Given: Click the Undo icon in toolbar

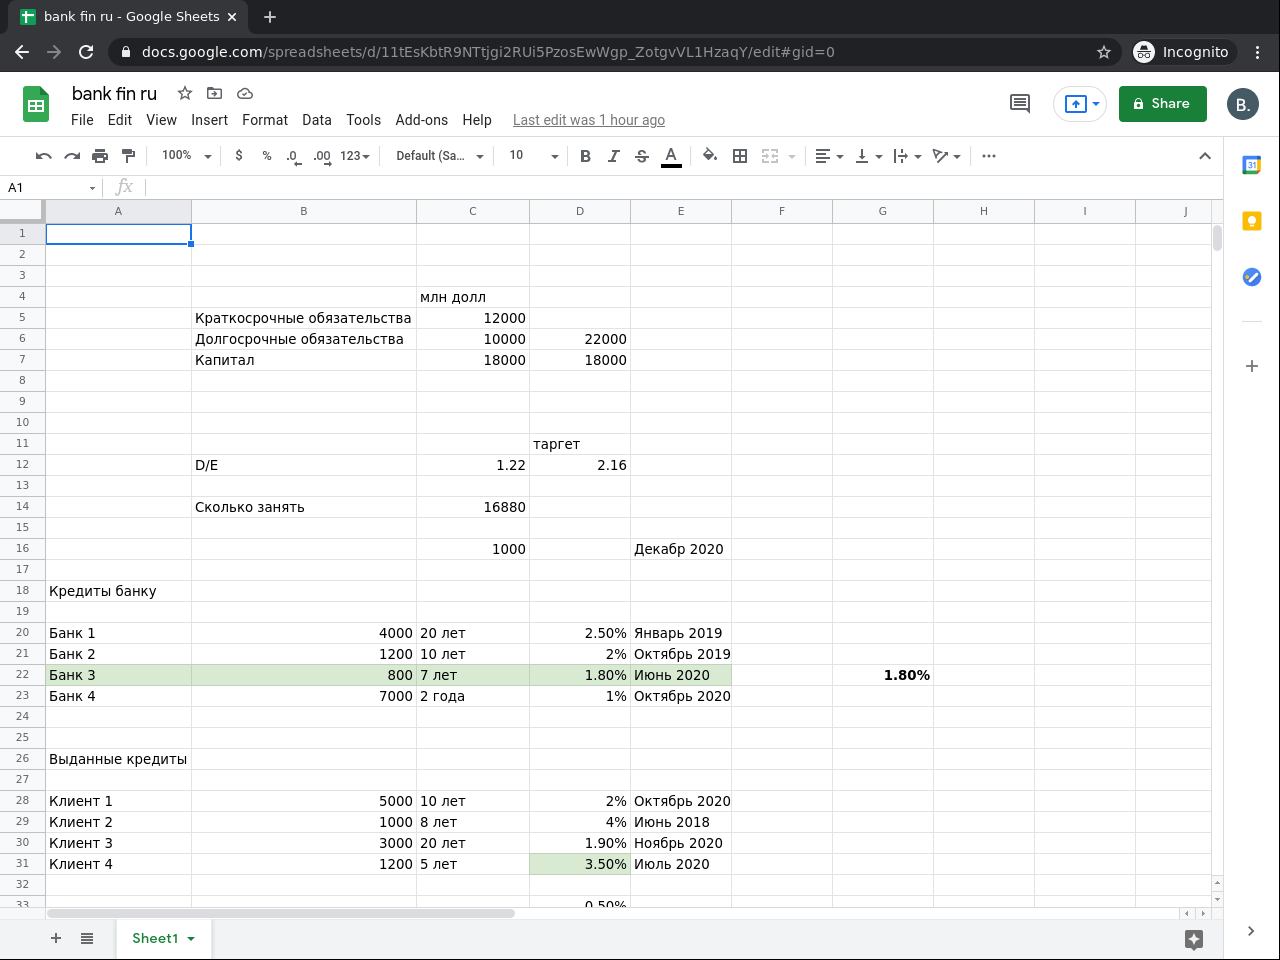Looking at the screenshot, I should tap(43, 156).
